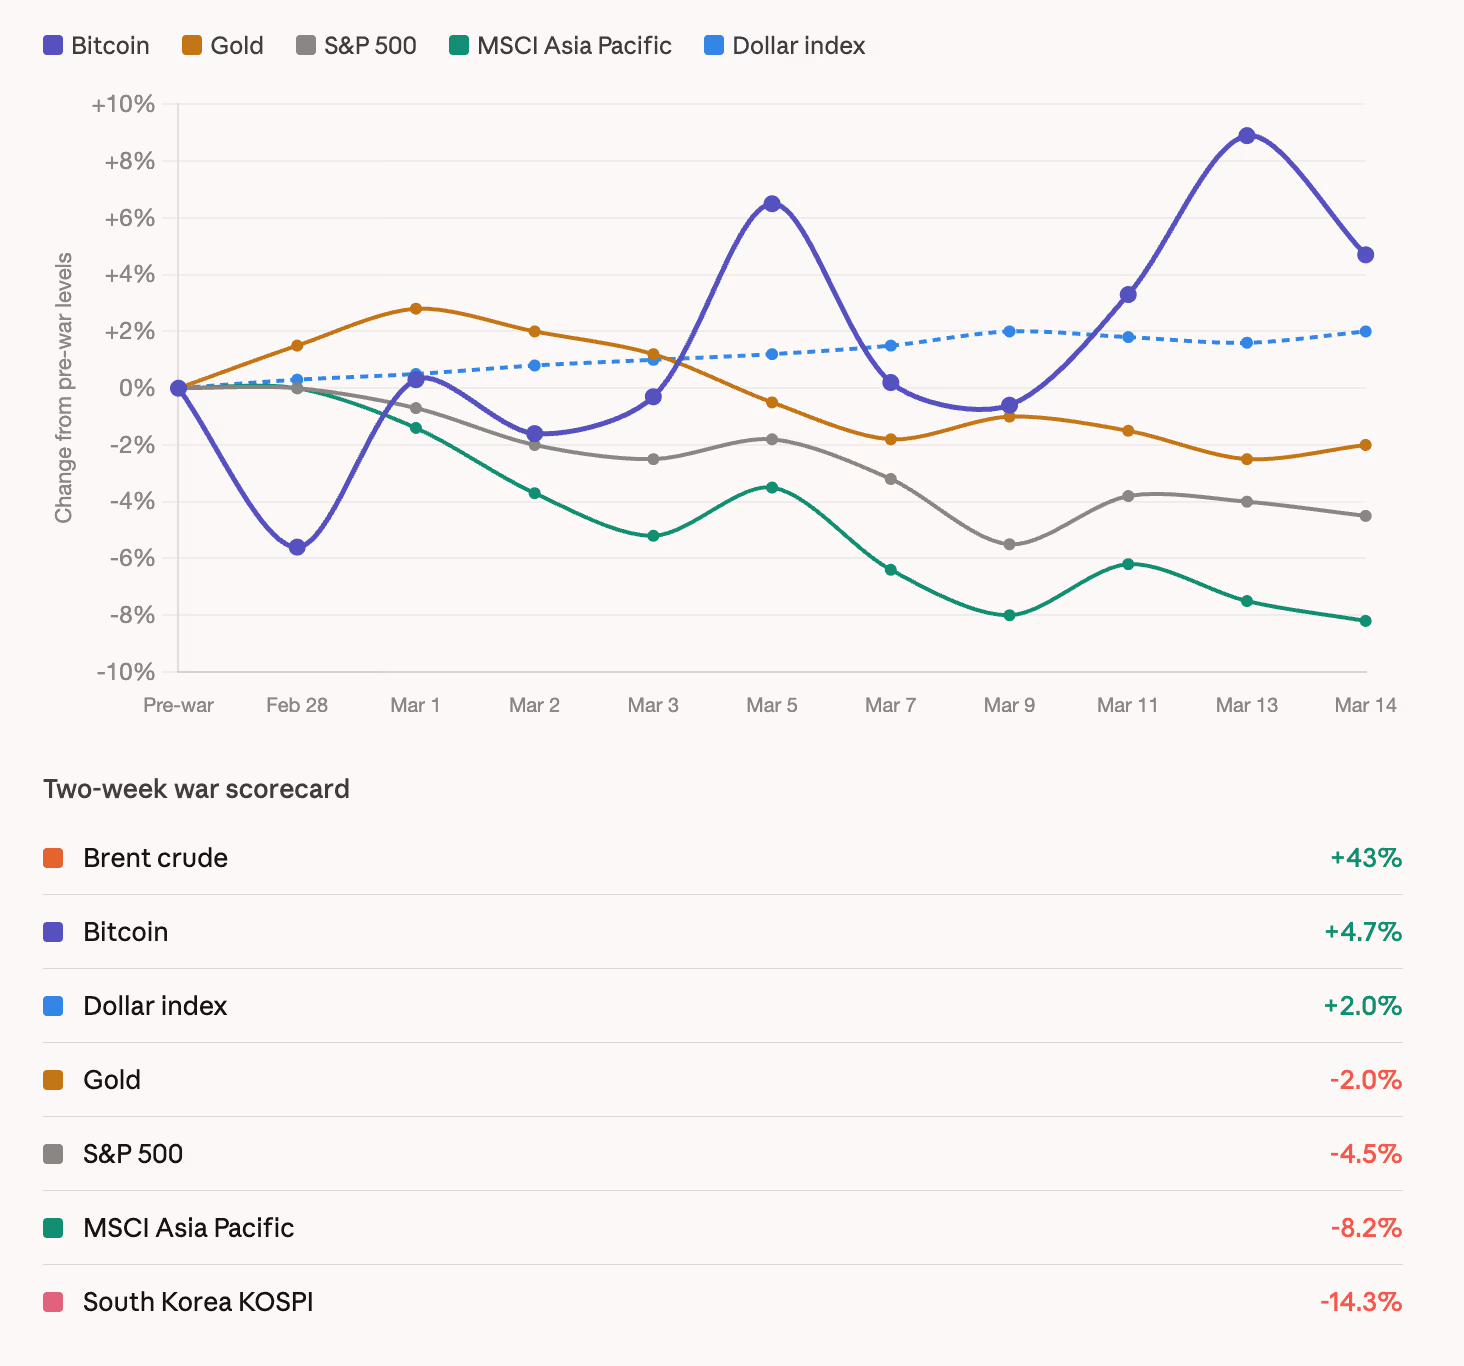Click the Brent crude orange scorecard swatch

(53, 858)
